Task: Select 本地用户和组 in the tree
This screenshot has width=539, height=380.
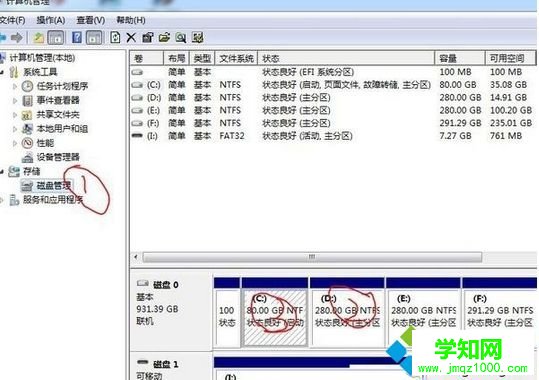Action: pos(62,129)
